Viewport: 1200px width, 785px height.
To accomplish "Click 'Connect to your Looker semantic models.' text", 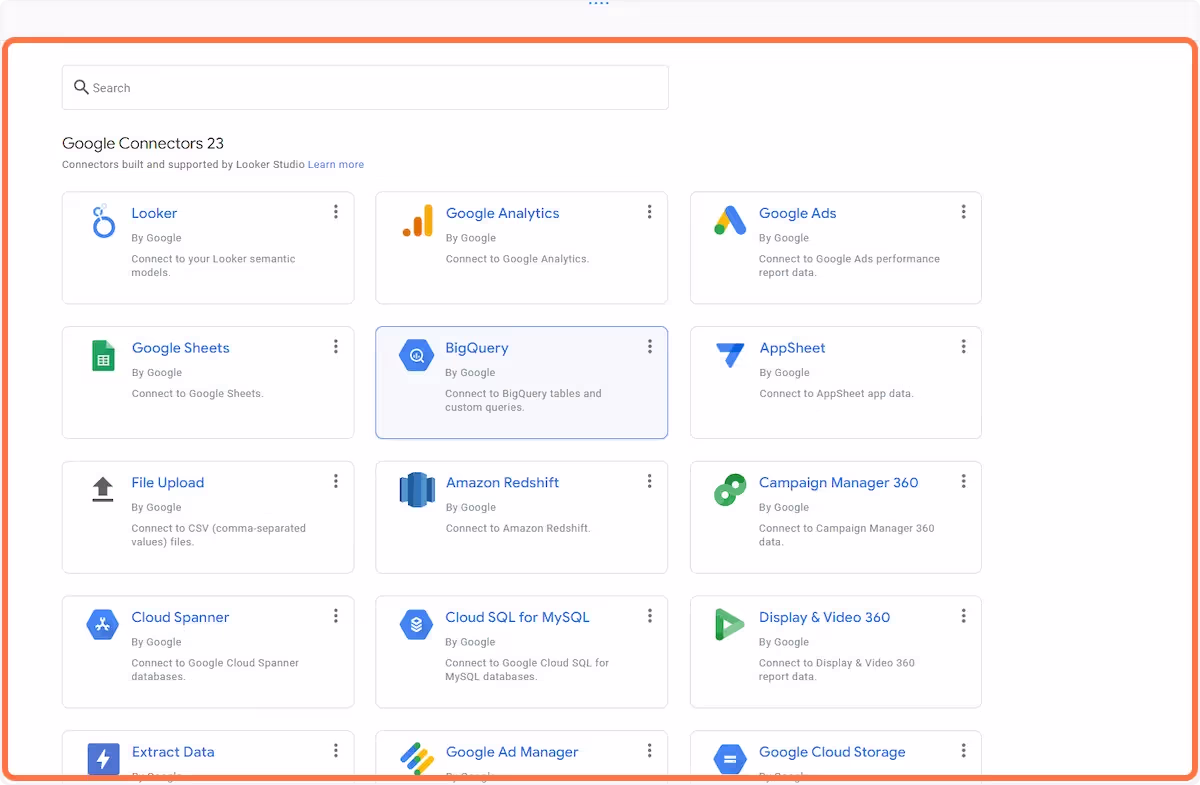I will click(x=213, y=266).
